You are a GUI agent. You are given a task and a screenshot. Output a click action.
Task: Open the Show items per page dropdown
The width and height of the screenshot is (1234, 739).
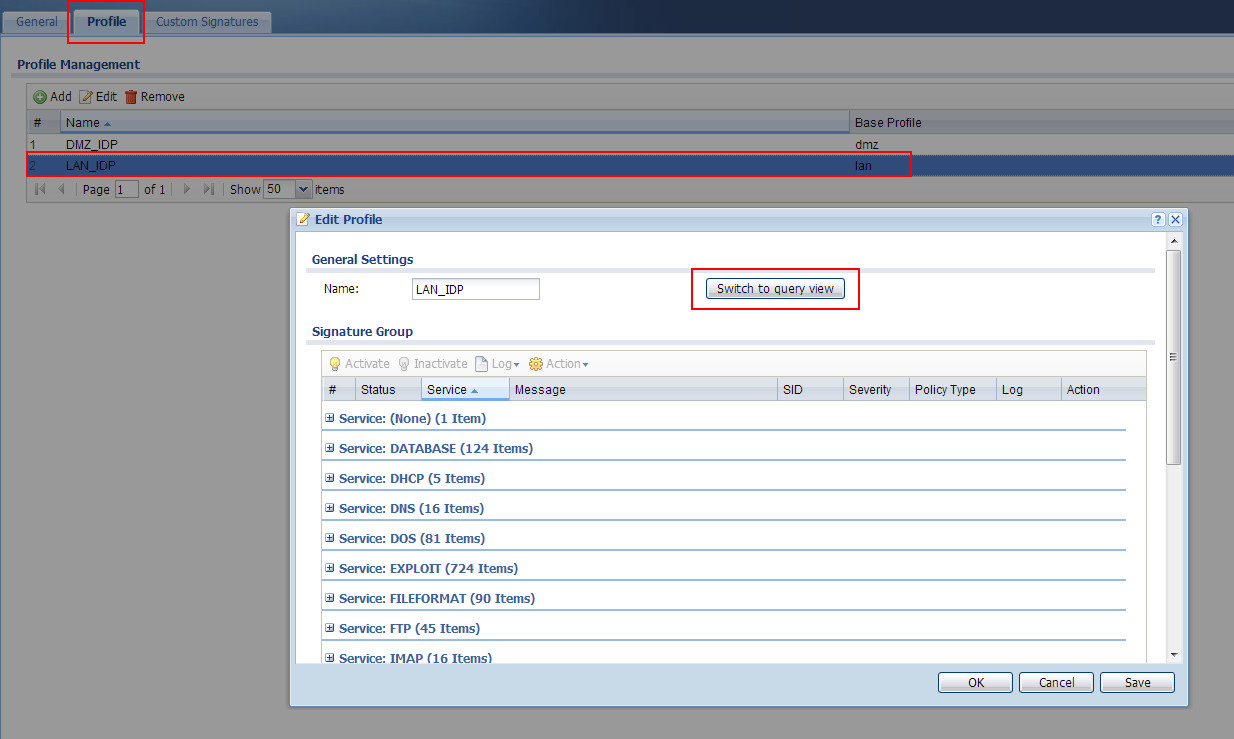click(304, 189)
